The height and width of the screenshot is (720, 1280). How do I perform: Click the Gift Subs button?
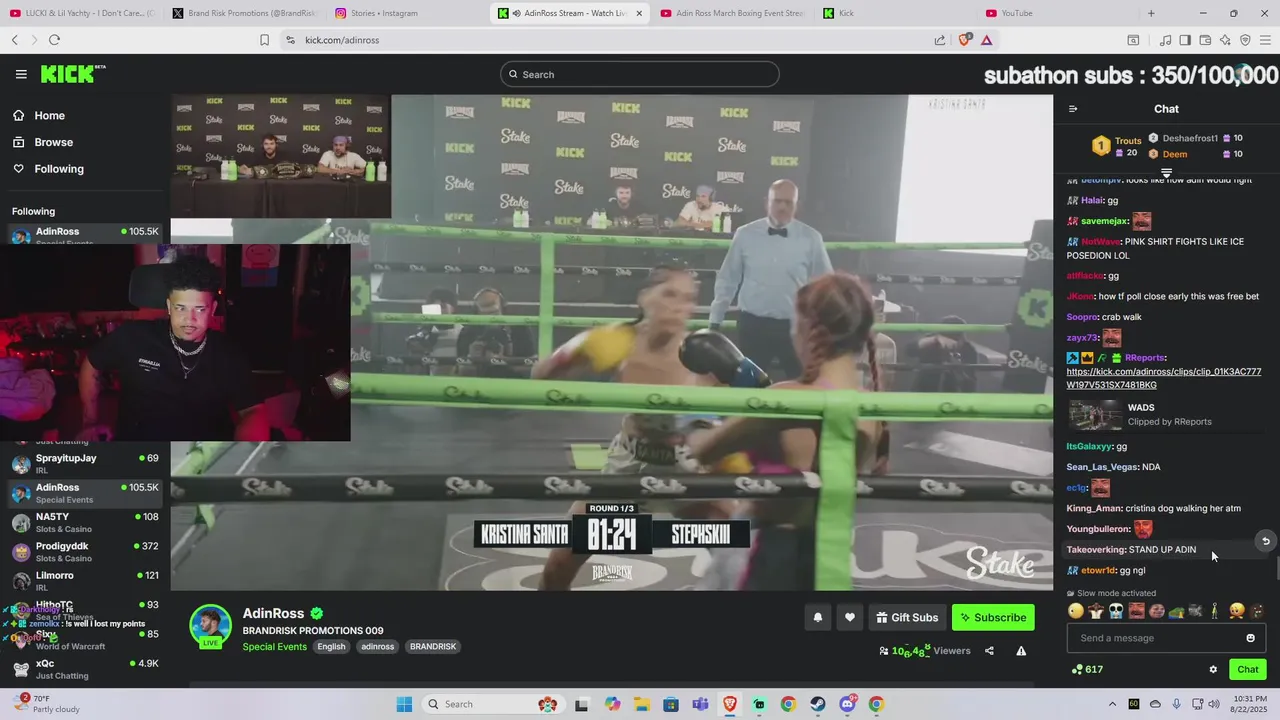907,618
